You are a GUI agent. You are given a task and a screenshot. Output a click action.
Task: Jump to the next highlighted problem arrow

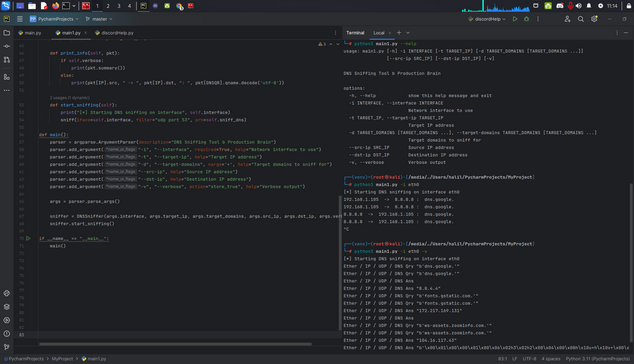coord(338,44)
